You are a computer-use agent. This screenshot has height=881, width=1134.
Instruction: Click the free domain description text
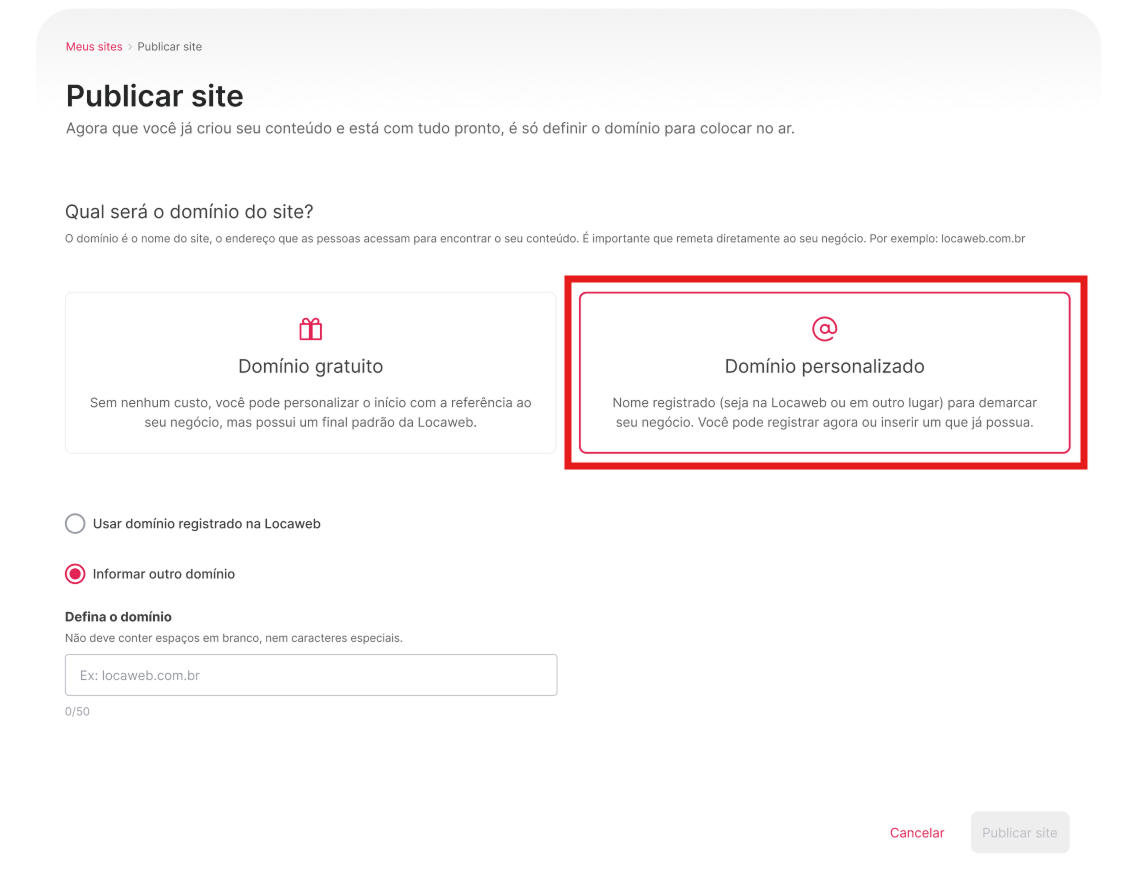click(310, 413)
